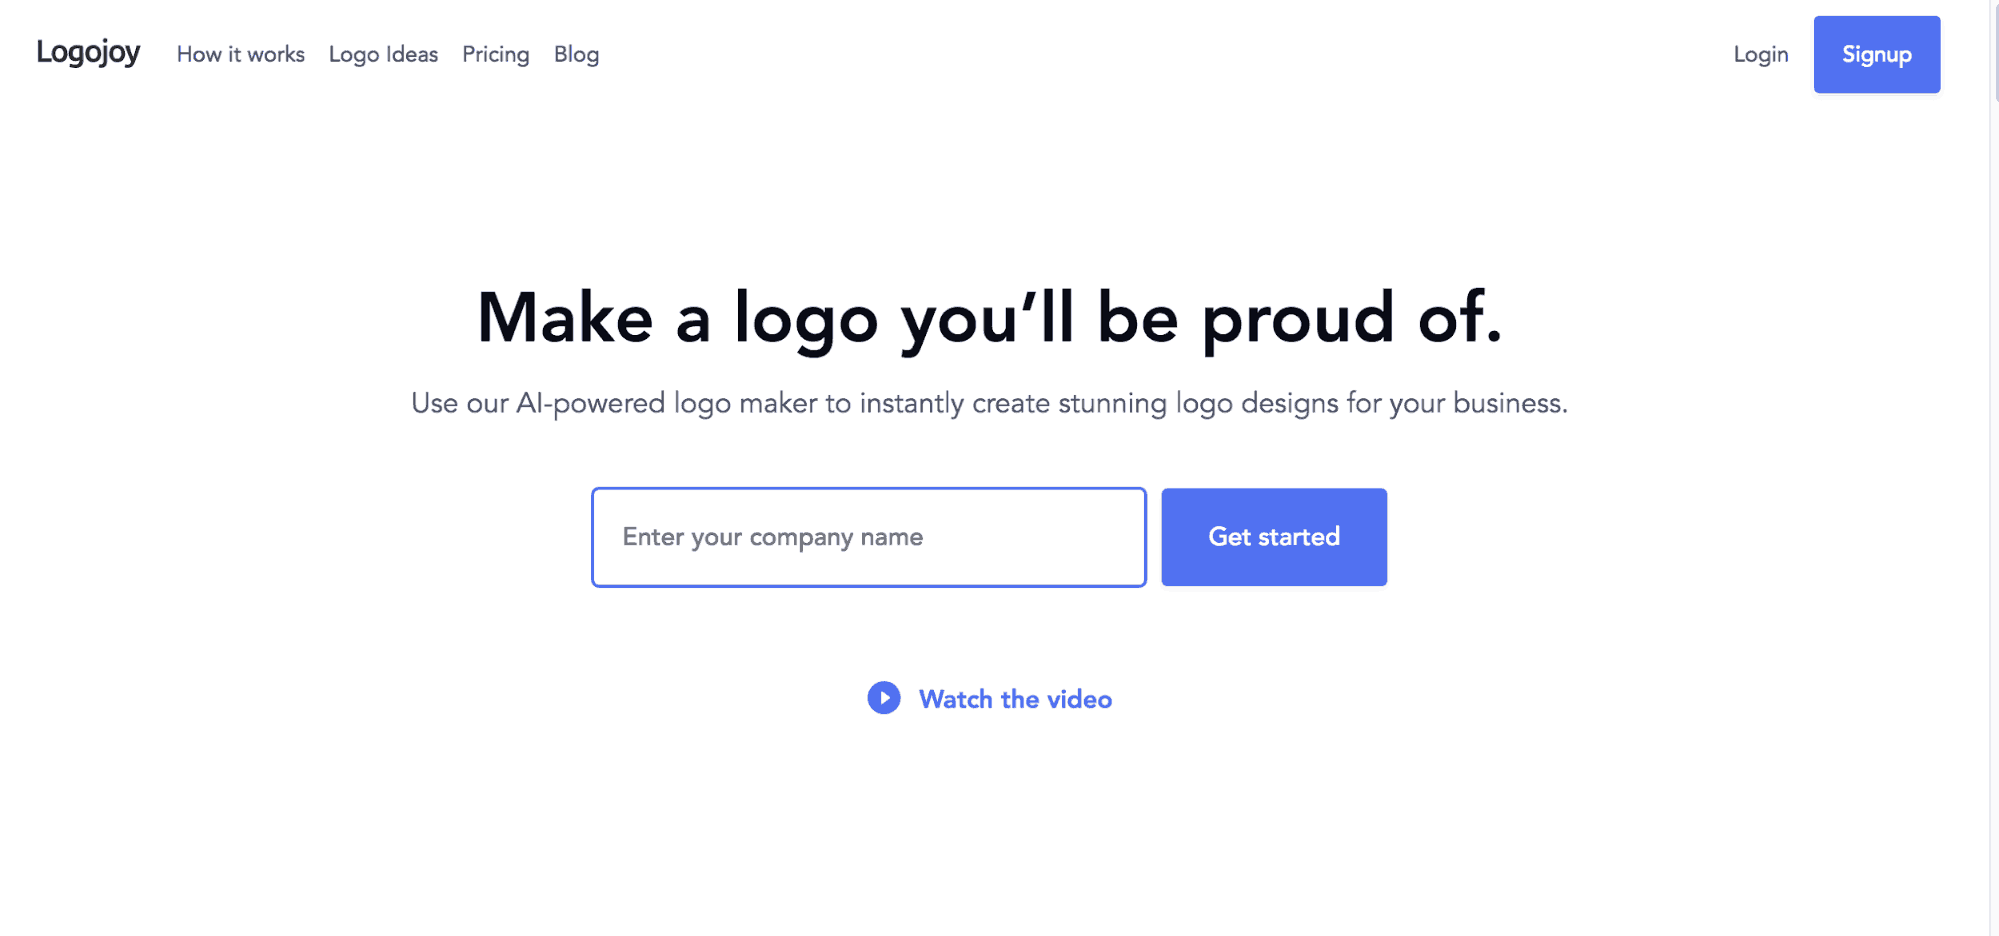Image resolution: width=1999 pixels, height=936 pixels.
Task: Begin logo creation with Get started
Action: tap(1273, 537)
